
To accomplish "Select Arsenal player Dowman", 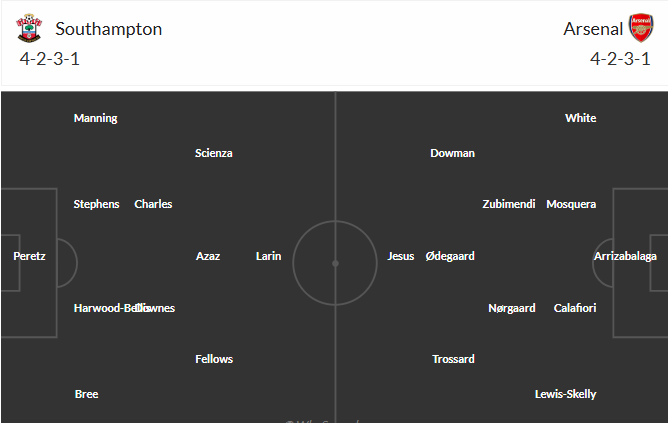I will (453, 153).
